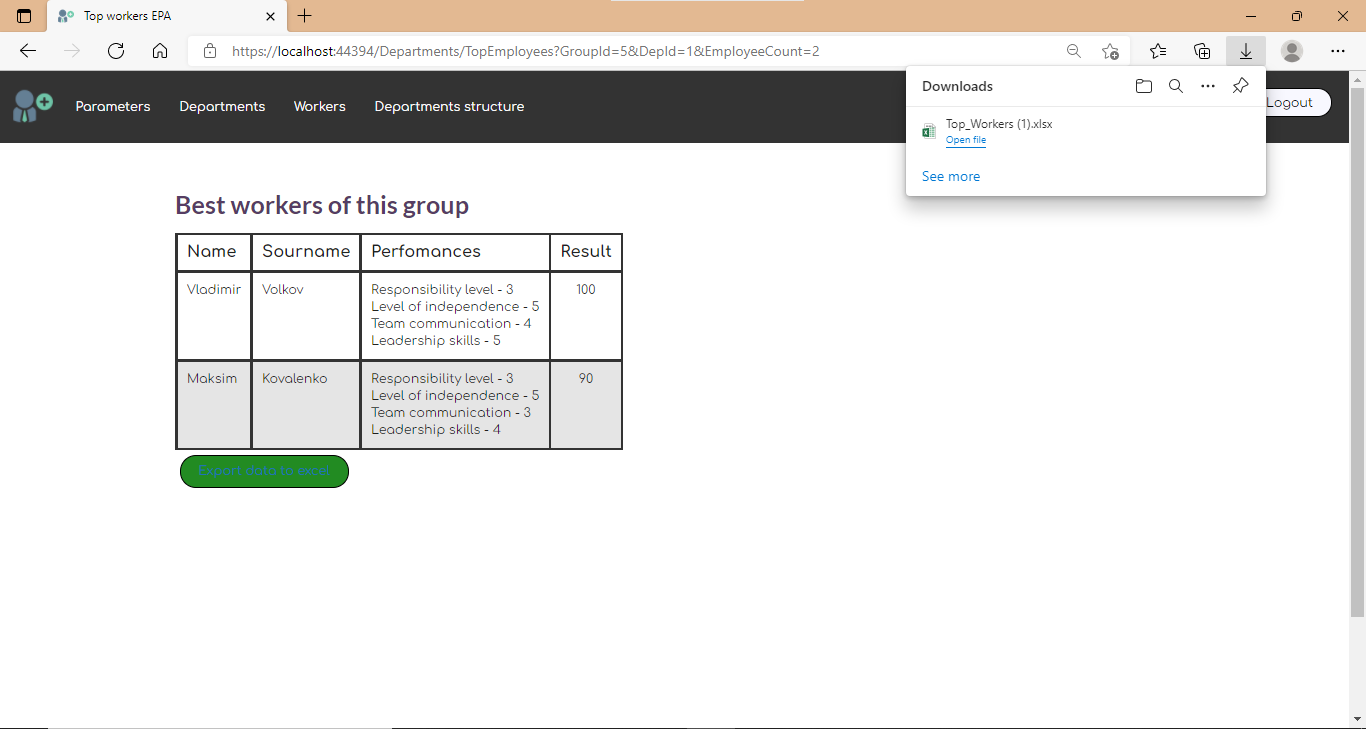Screen dimensions: 1366x729
Task: Click the Downloads panel title
Action: [958, 86]
